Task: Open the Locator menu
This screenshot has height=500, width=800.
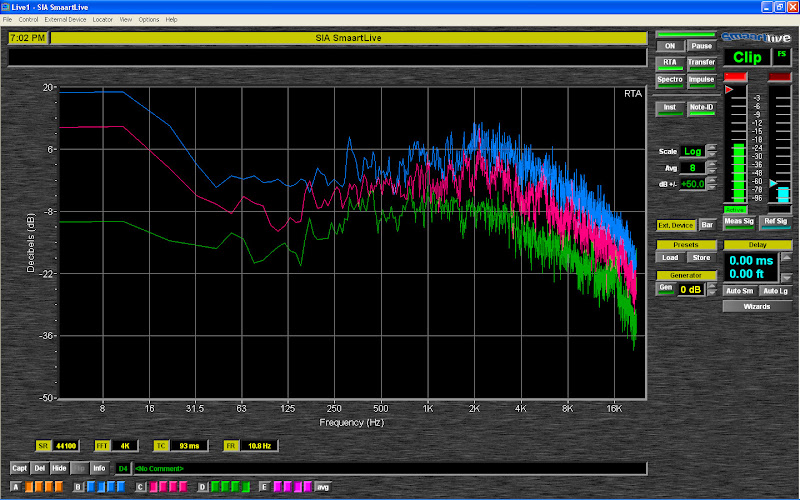Action: click(103, 19)
